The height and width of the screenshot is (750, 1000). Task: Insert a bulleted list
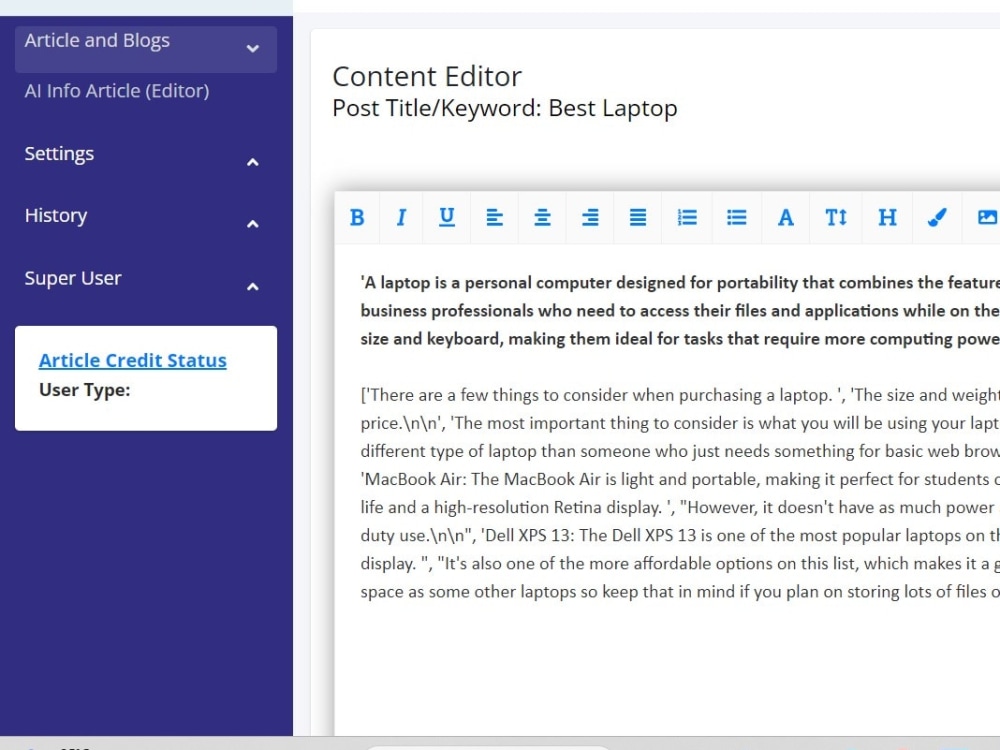coord(737,217)
